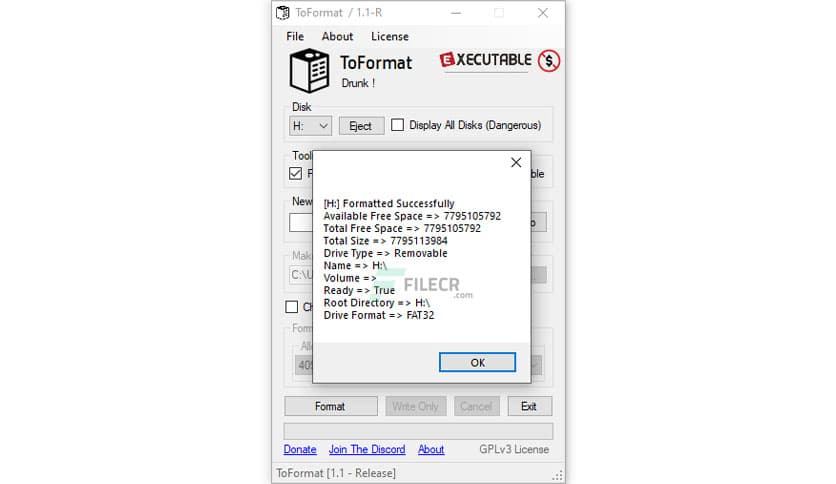Click the Format button
The image size is (836, 484).
point(331,406)
